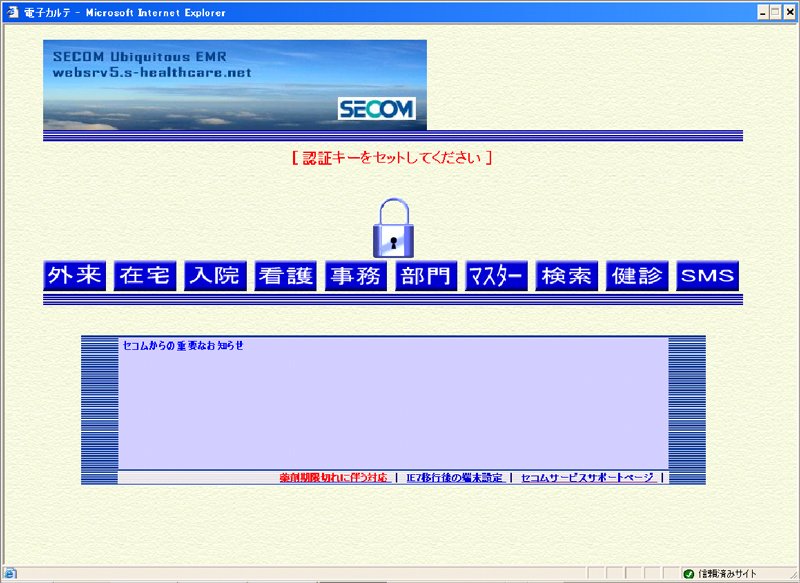
Task: Open the セコムサービスサポートページ link
Action: coord(587,478)
